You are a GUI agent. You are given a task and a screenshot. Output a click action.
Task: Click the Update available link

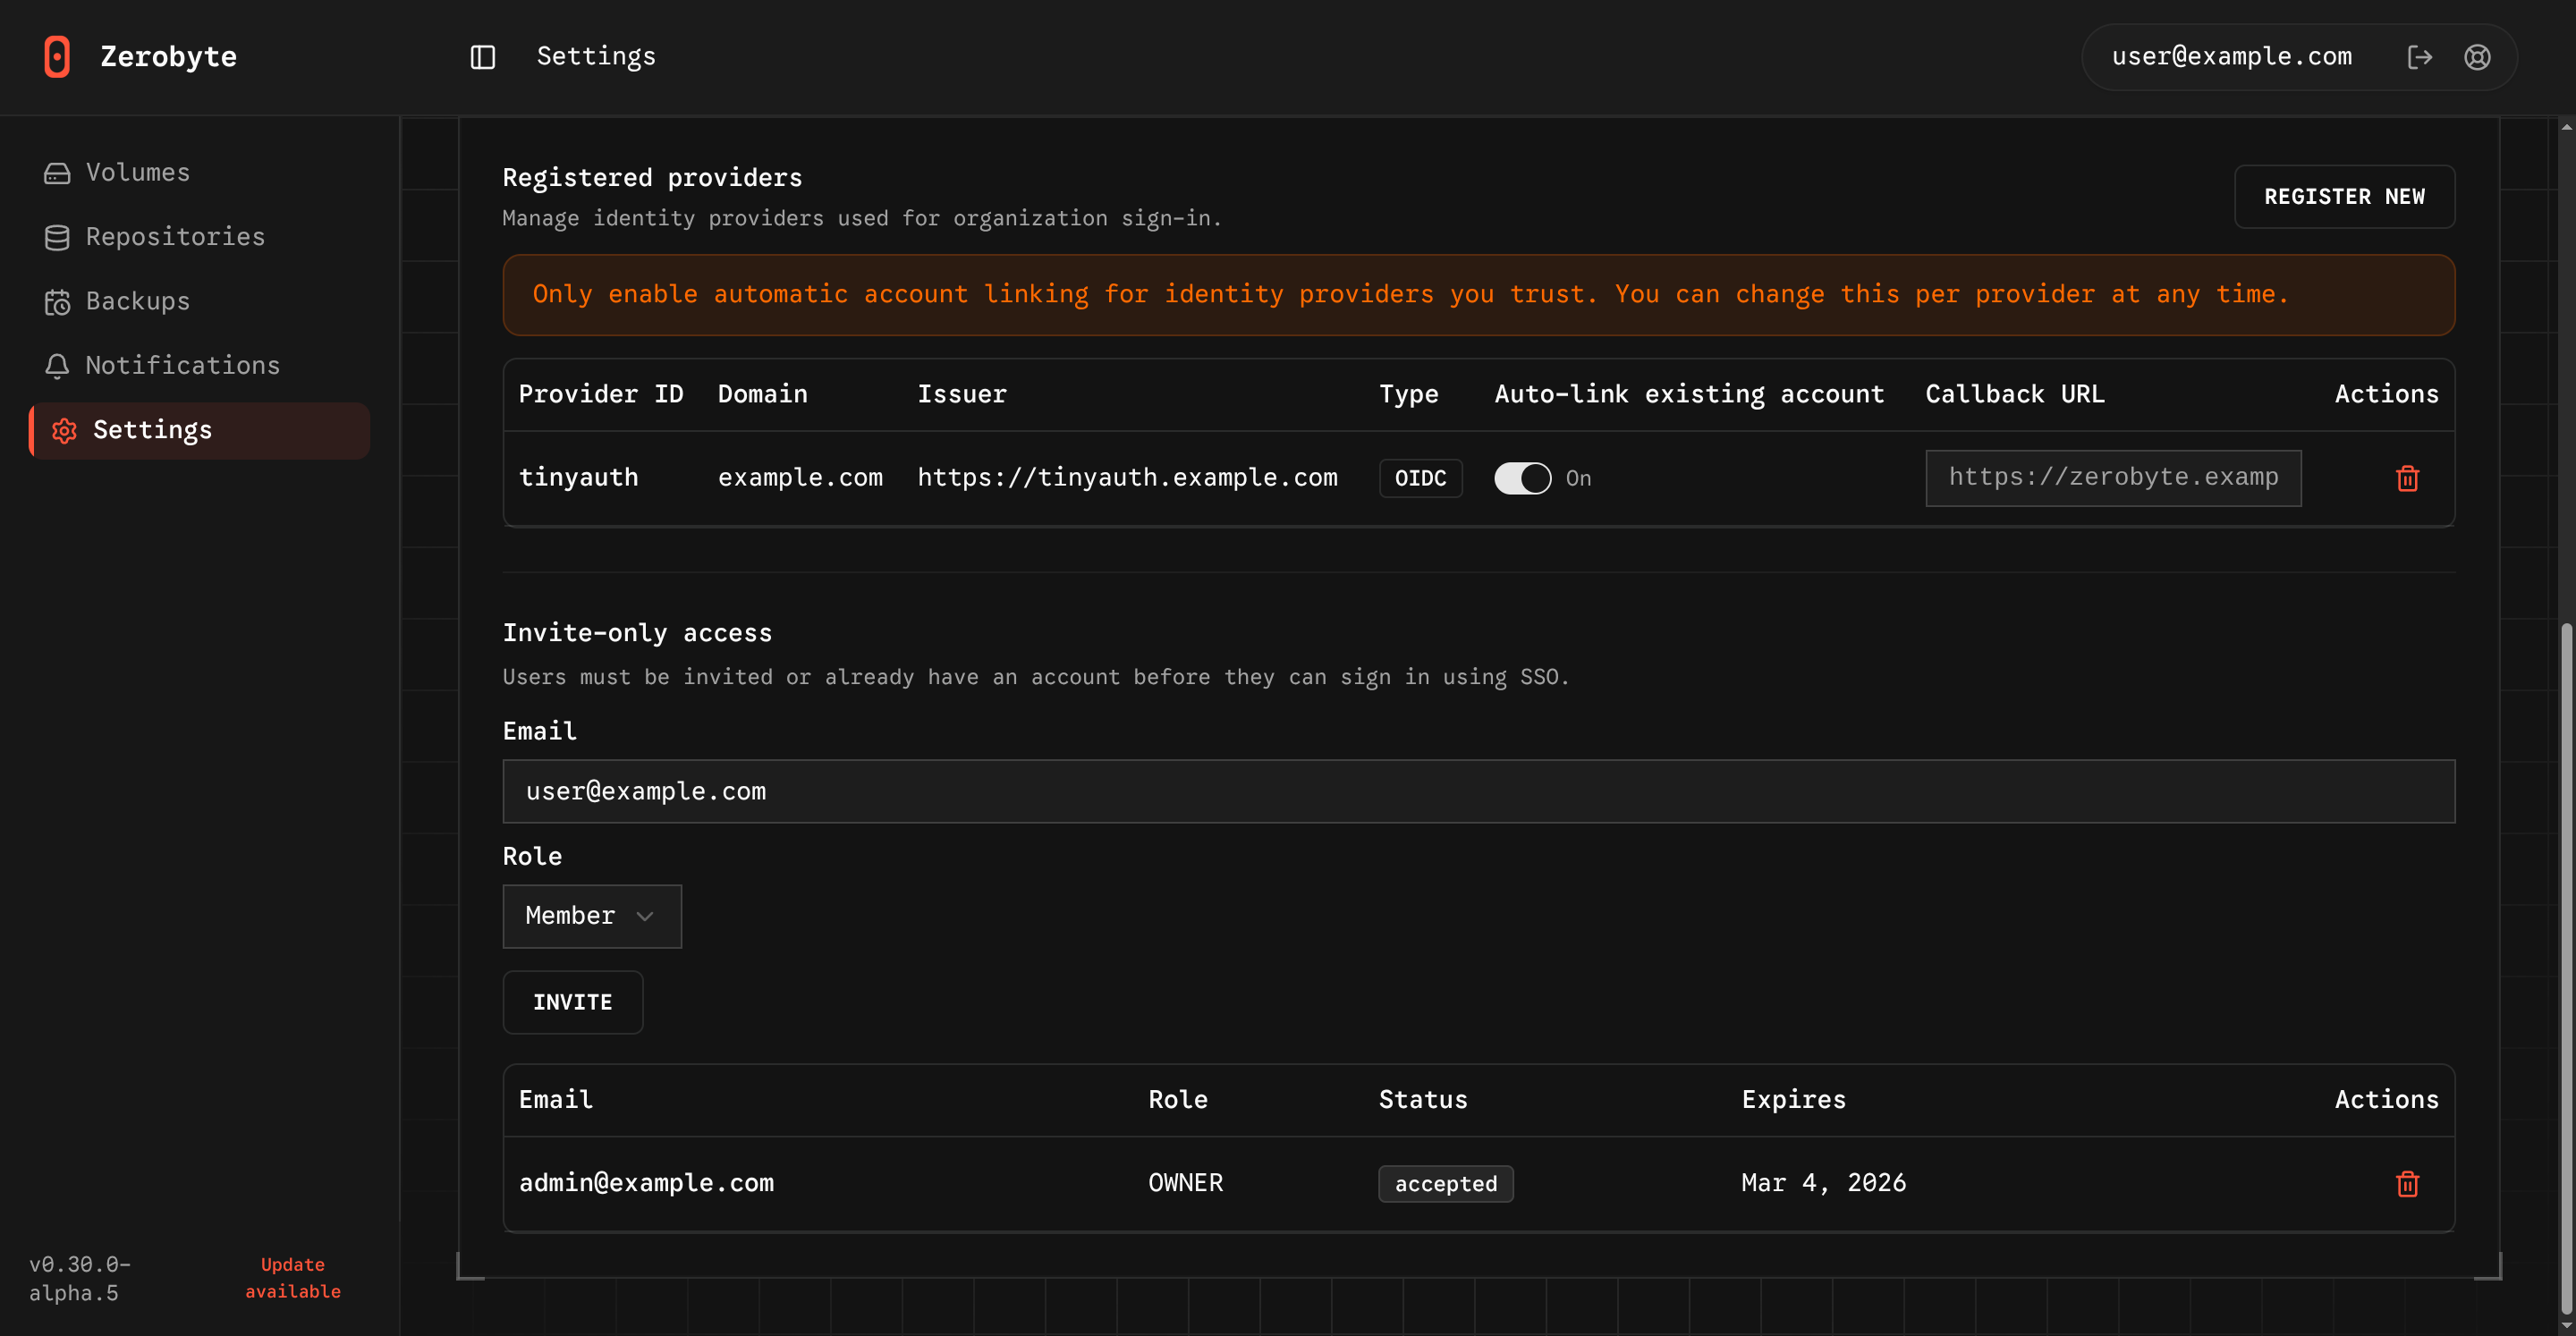coord(292,1277)
